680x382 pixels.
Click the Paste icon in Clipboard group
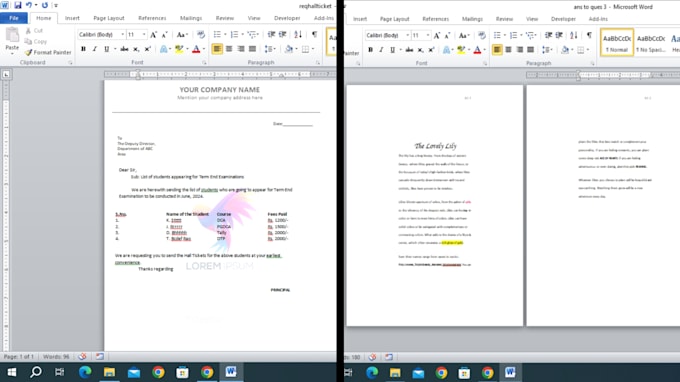click(x=12, y=35)
